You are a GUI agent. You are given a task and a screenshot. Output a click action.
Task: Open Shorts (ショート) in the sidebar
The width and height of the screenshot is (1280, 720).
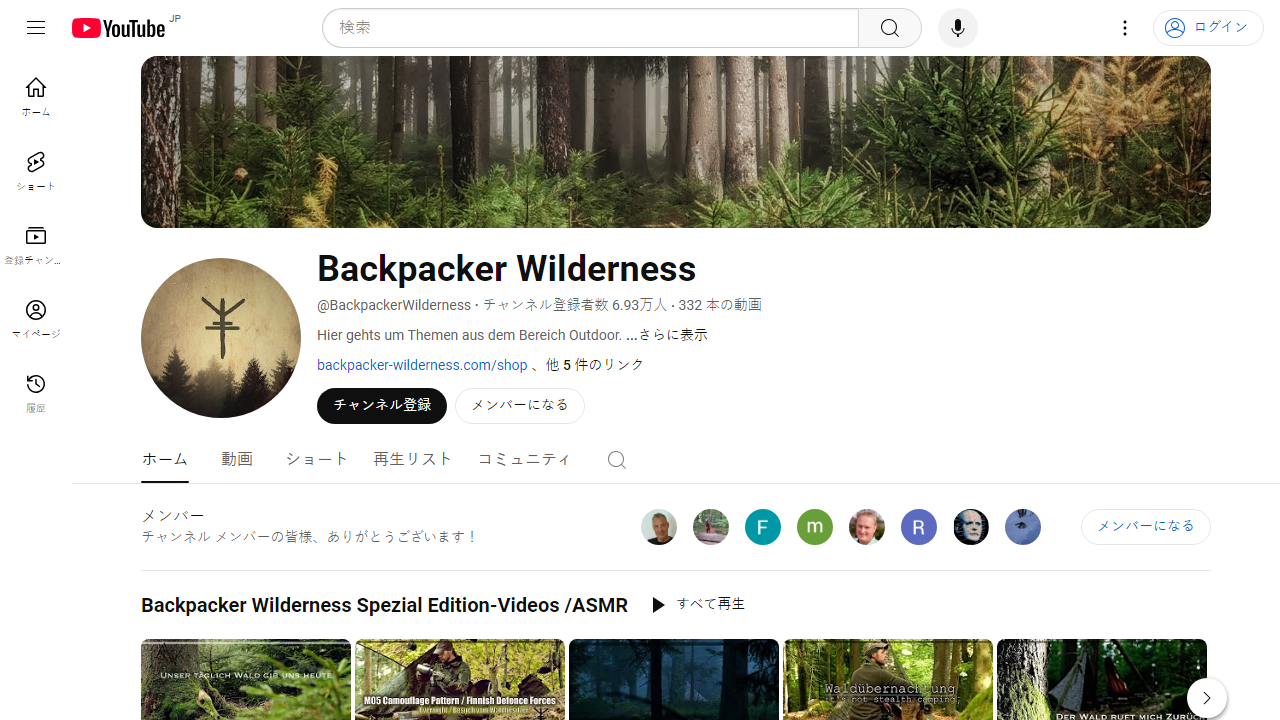36,171
